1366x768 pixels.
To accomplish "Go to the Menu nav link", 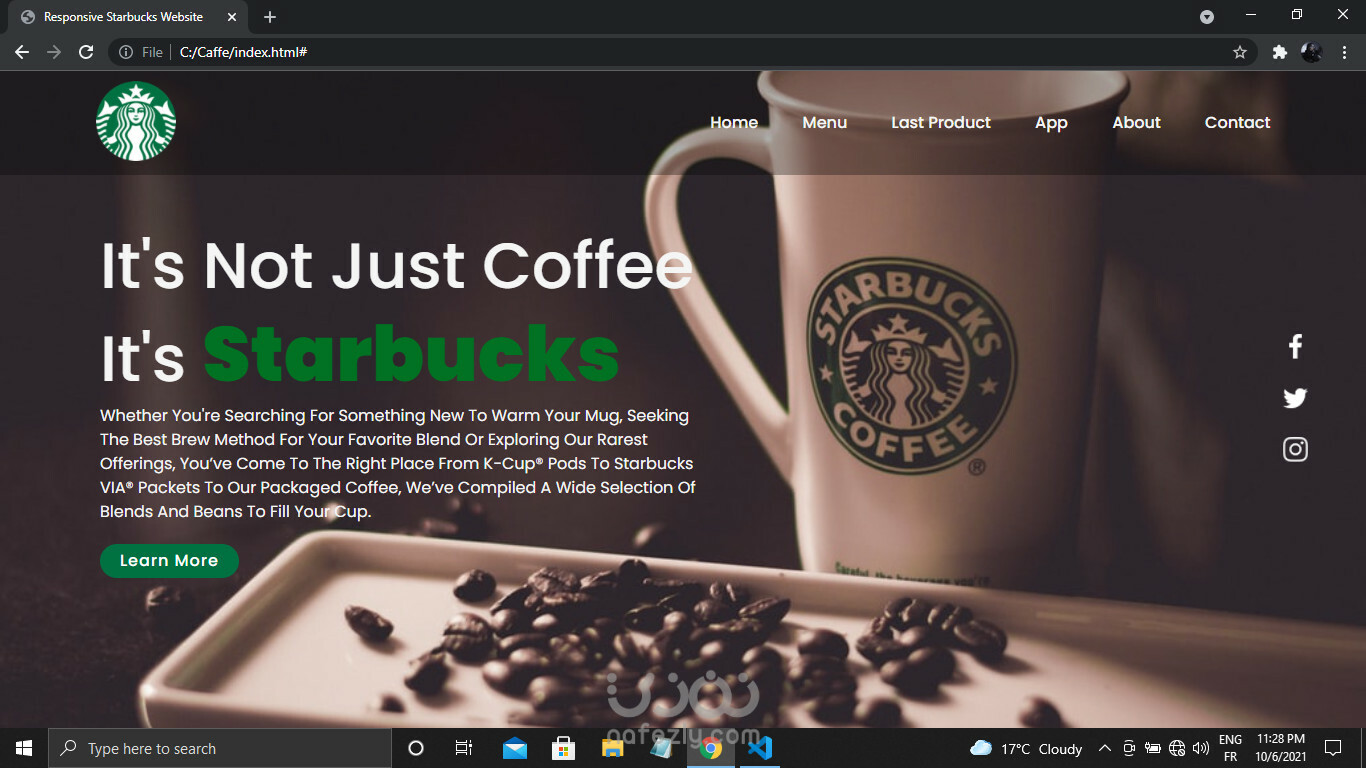I will (x=825, y=122).
